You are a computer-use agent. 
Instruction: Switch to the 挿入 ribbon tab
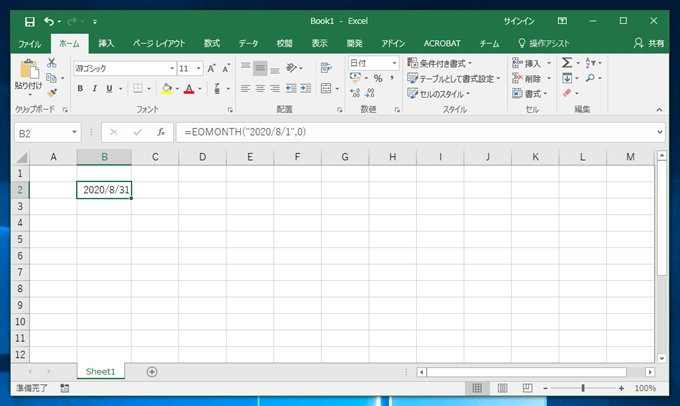pos(106,44)
